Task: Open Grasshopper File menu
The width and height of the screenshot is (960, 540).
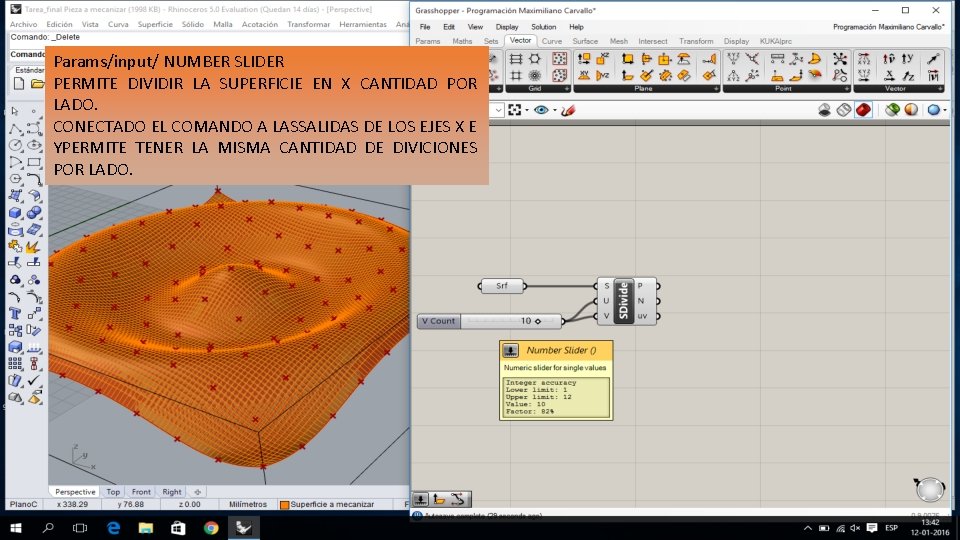Action: (x=425, y=27)
